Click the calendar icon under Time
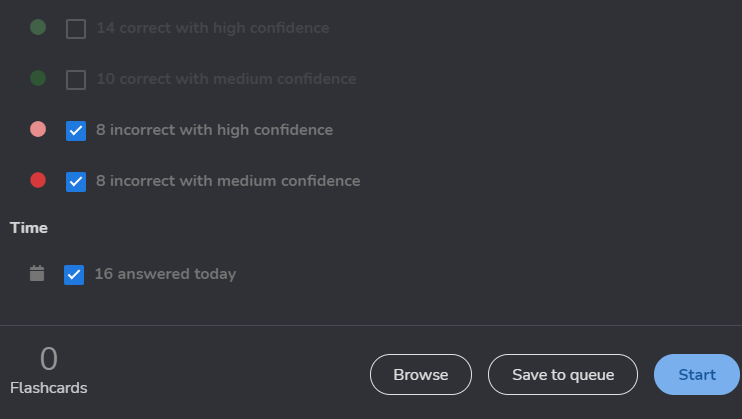Screen dimensions: 742x419 click(37, 273)
